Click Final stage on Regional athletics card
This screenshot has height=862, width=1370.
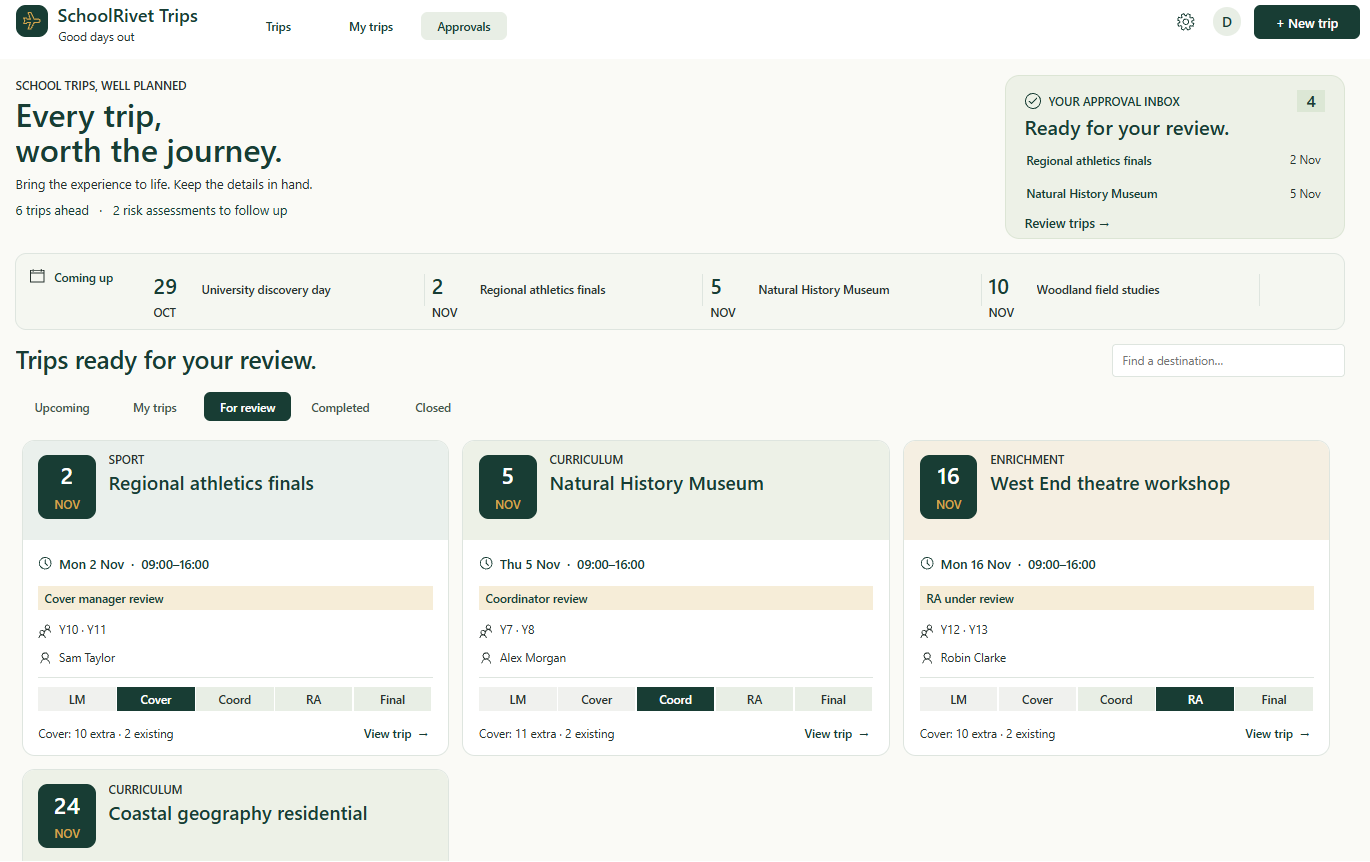coord(393,699)
